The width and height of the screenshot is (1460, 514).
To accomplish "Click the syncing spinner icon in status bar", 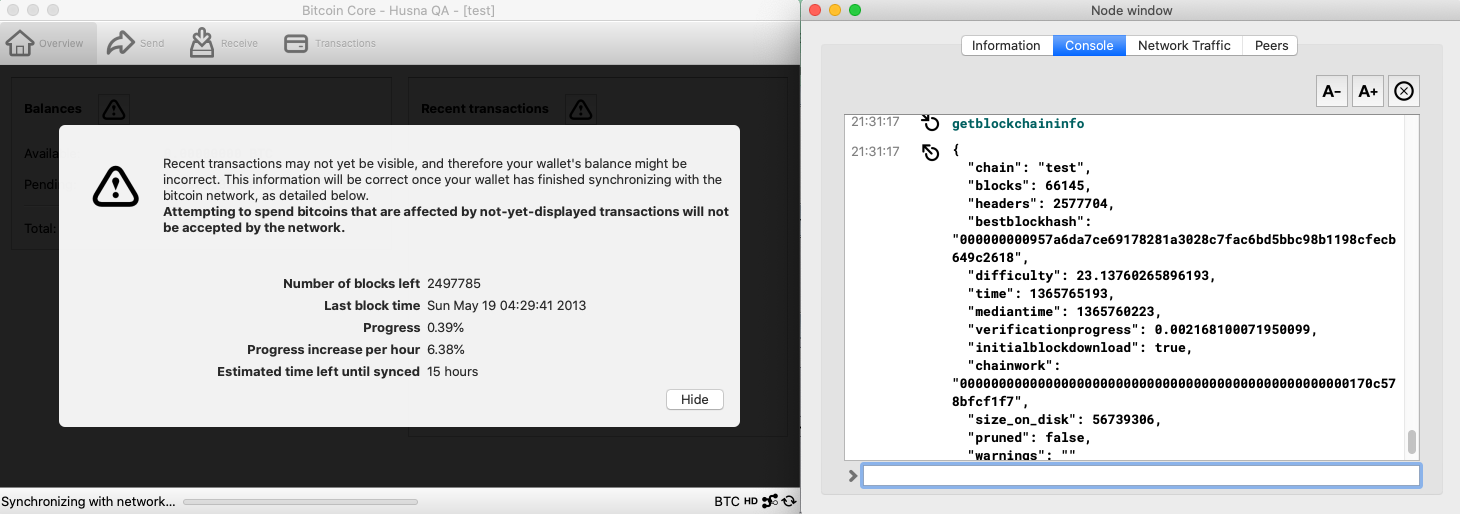I will 789,501.
